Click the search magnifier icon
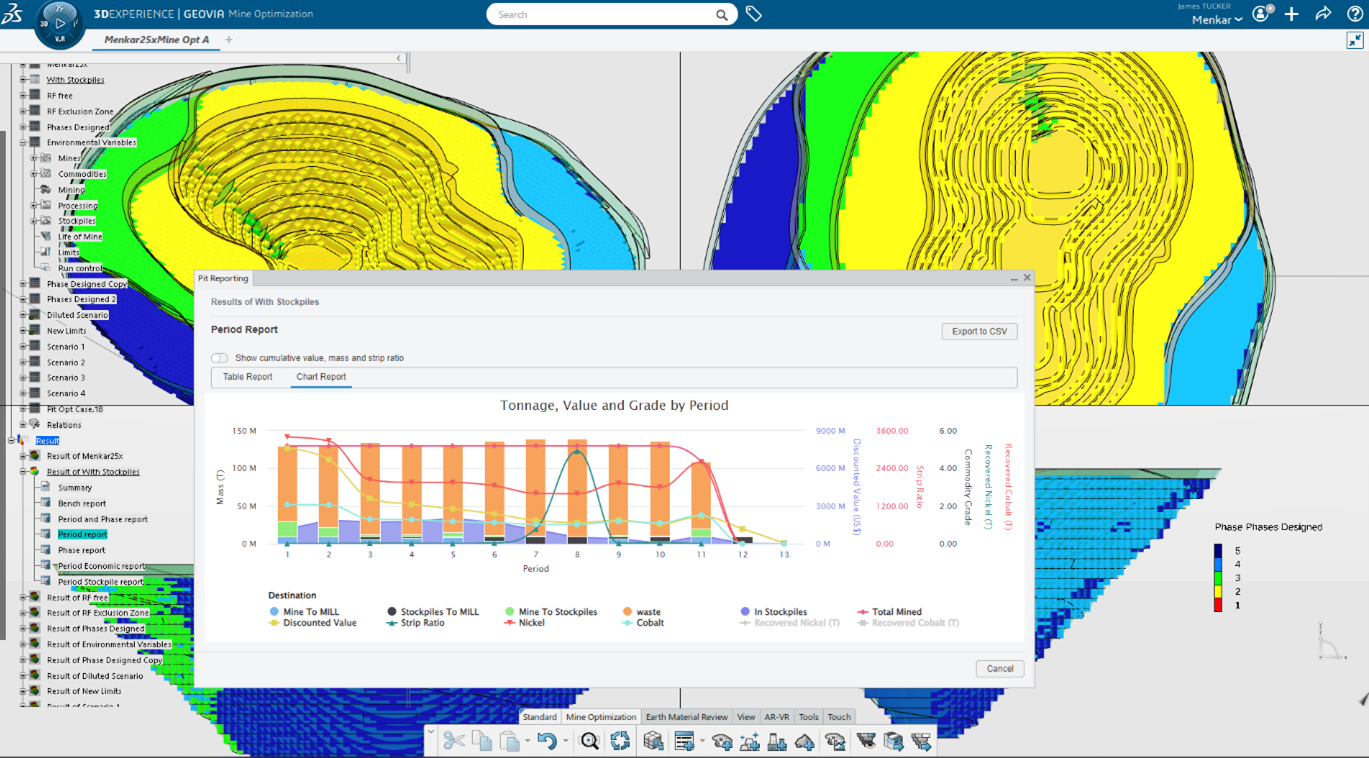This screenshot has height=758, width=1369. tap(722, 15)
